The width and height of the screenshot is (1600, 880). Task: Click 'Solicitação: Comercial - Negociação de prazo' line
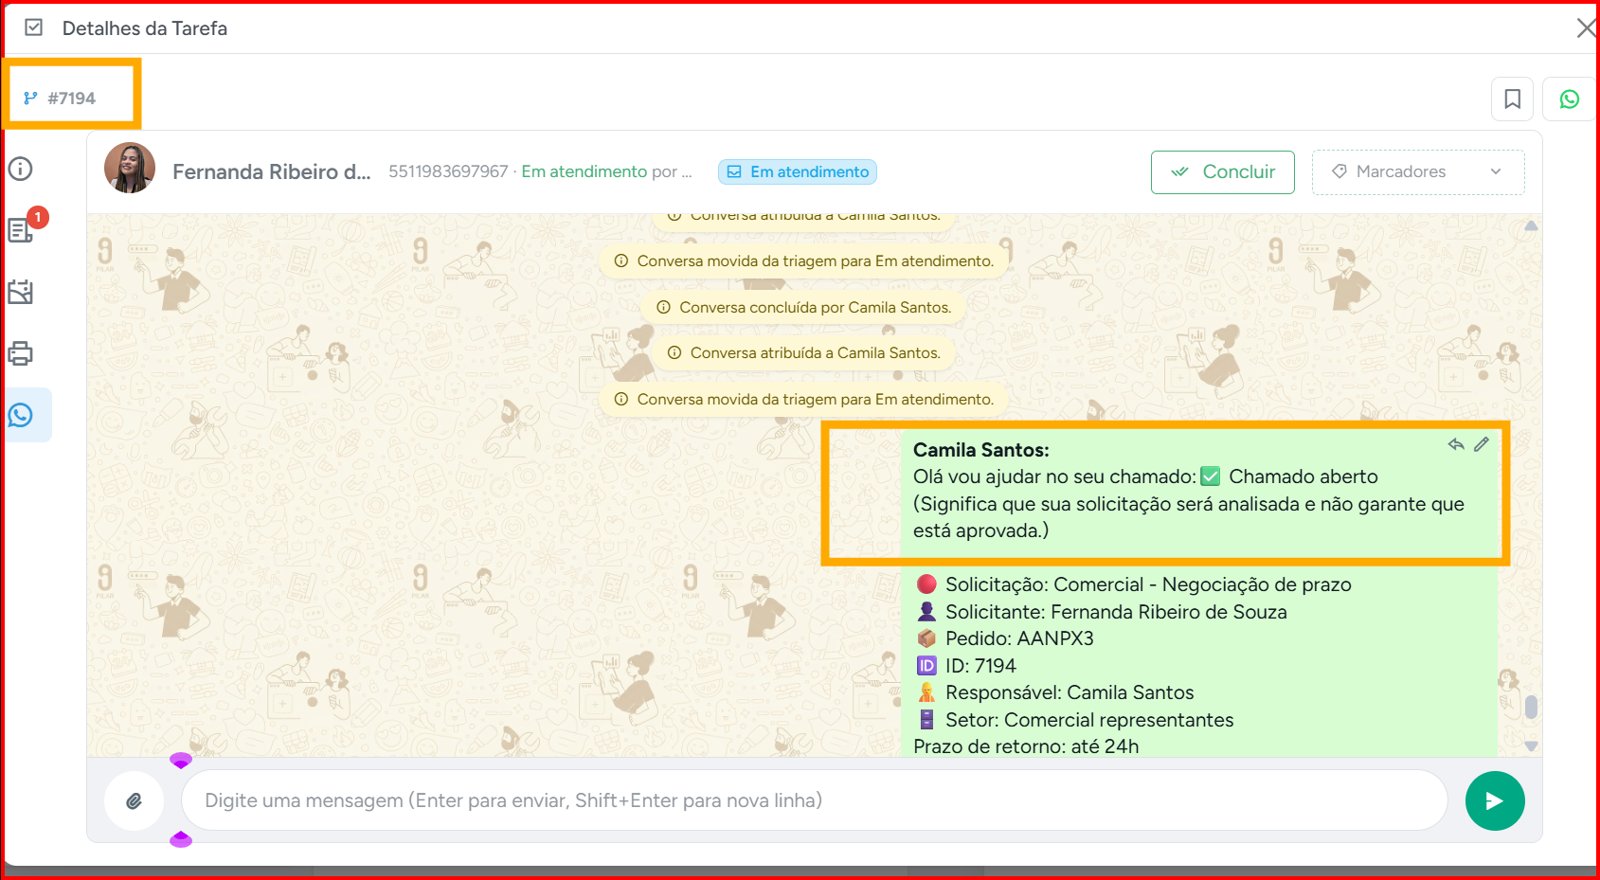click(1134, 584)
